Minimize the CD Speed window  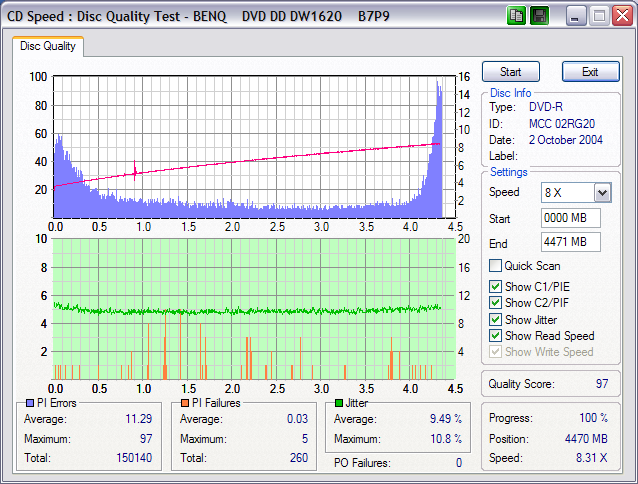575,16
